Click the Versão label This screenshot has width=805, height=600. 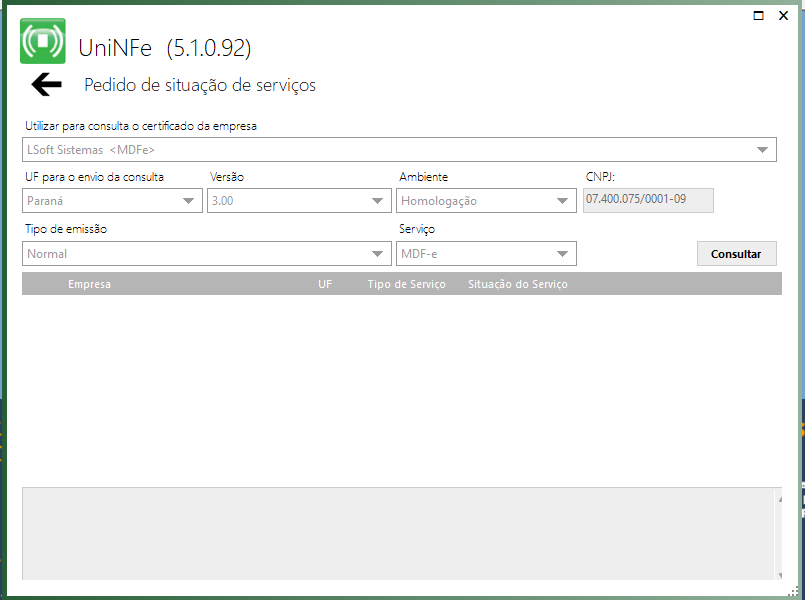227,177
